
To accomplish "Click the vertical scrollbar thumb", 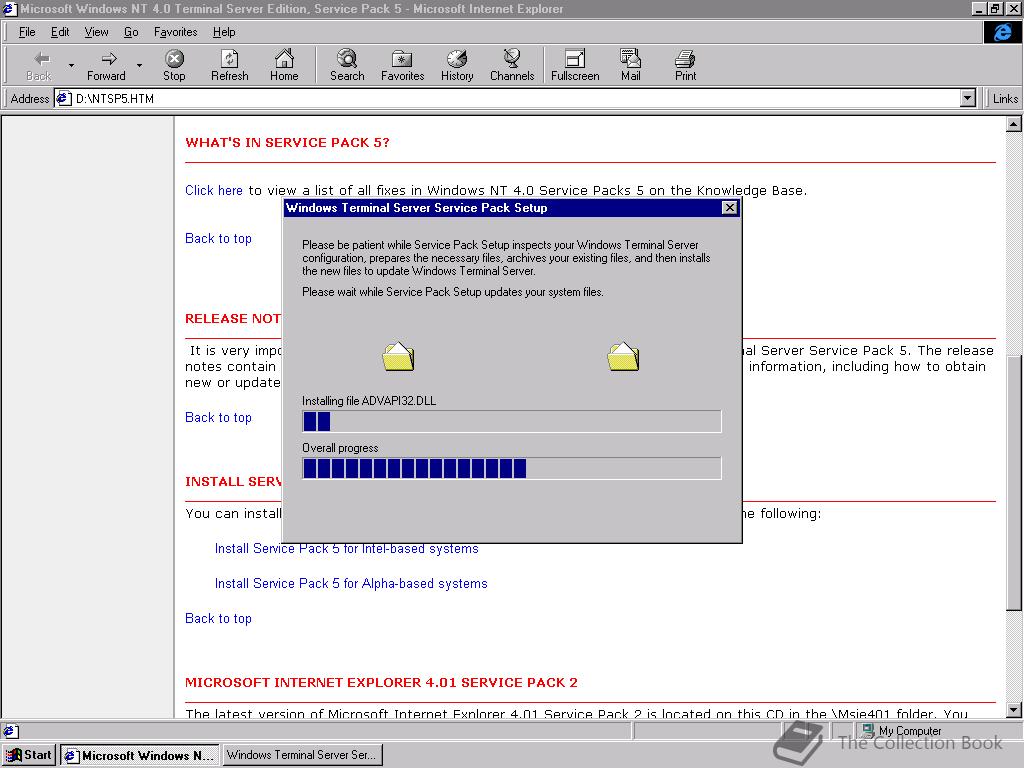I will coord(1014,483).
